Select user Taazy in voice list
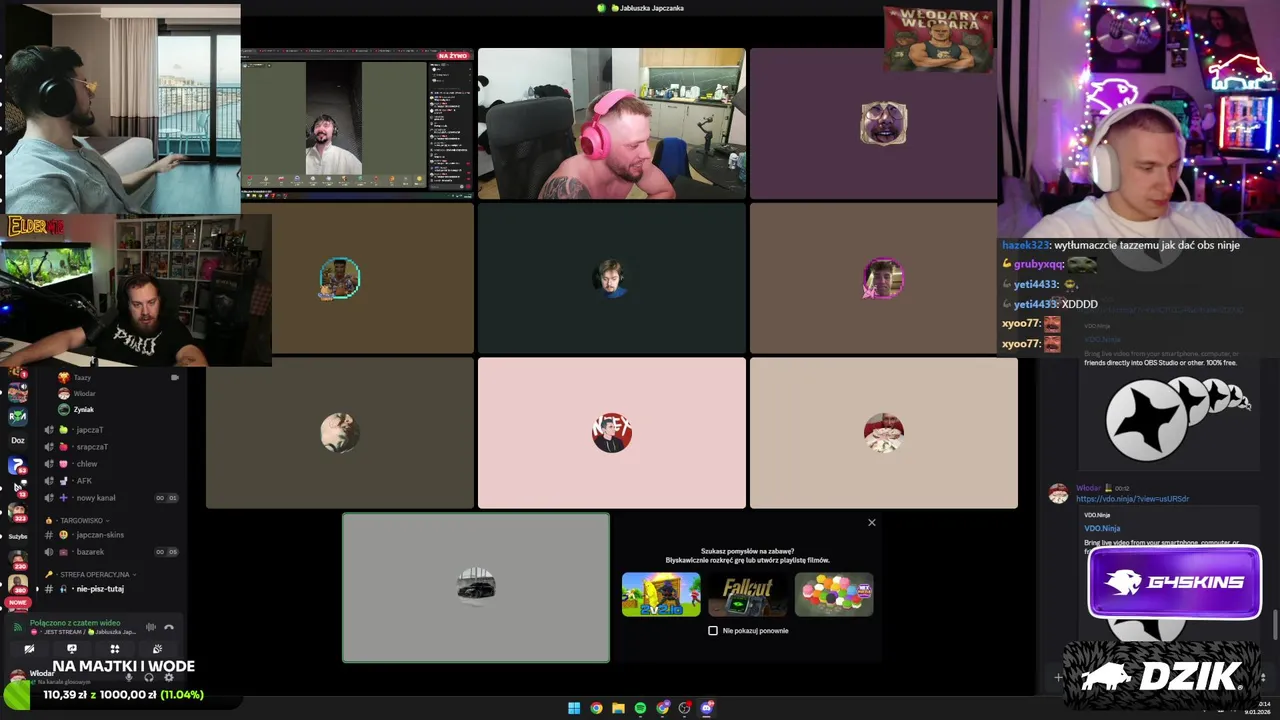The height and width of the screenshot is (720, 1280). tap(82, 378)
